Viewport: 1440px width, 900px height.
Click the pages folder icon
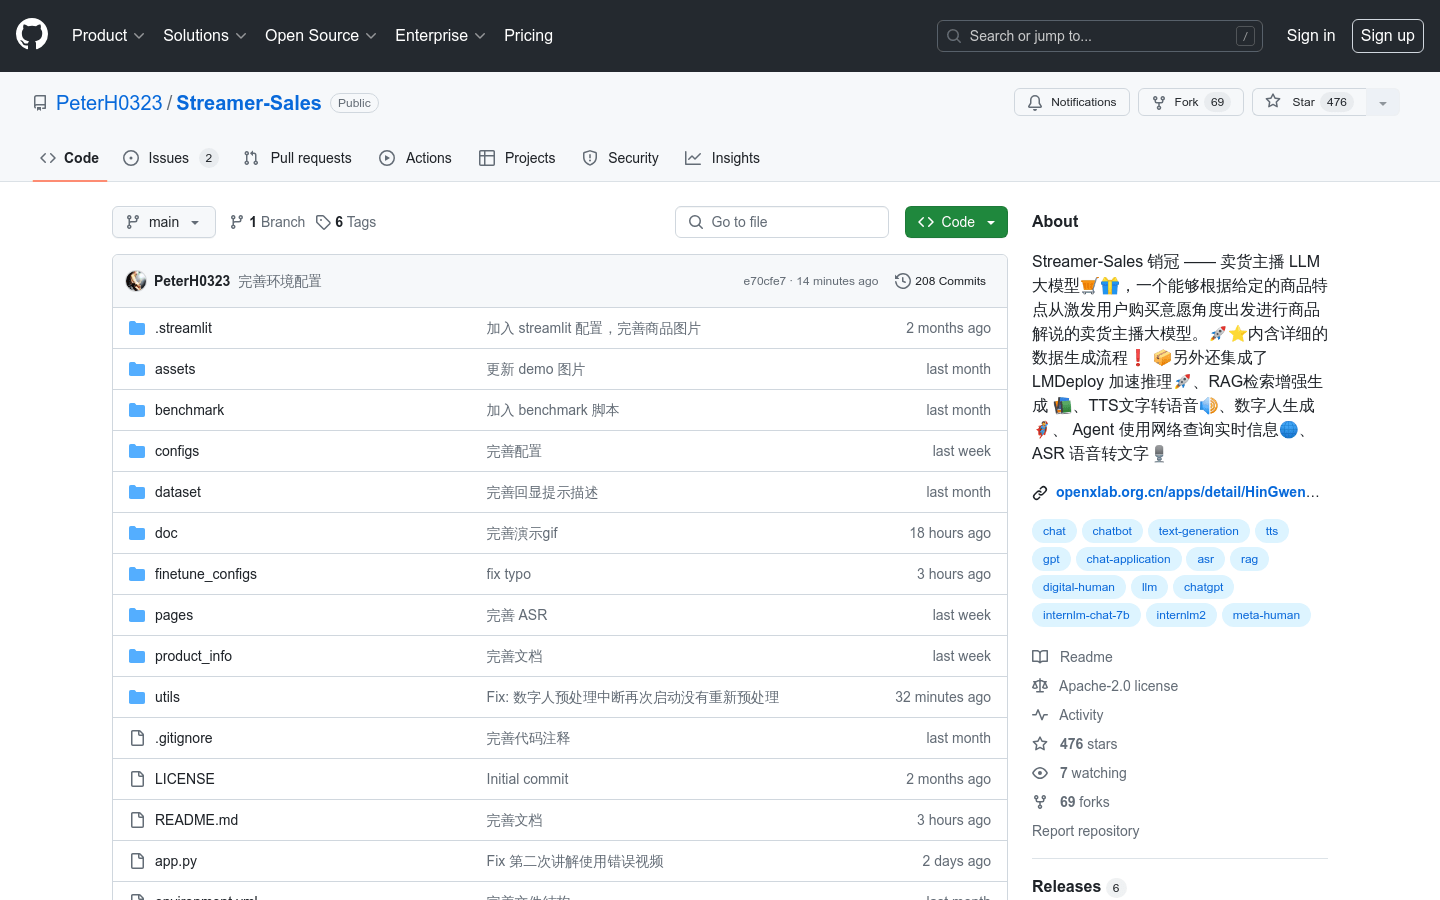click(137, 615)
